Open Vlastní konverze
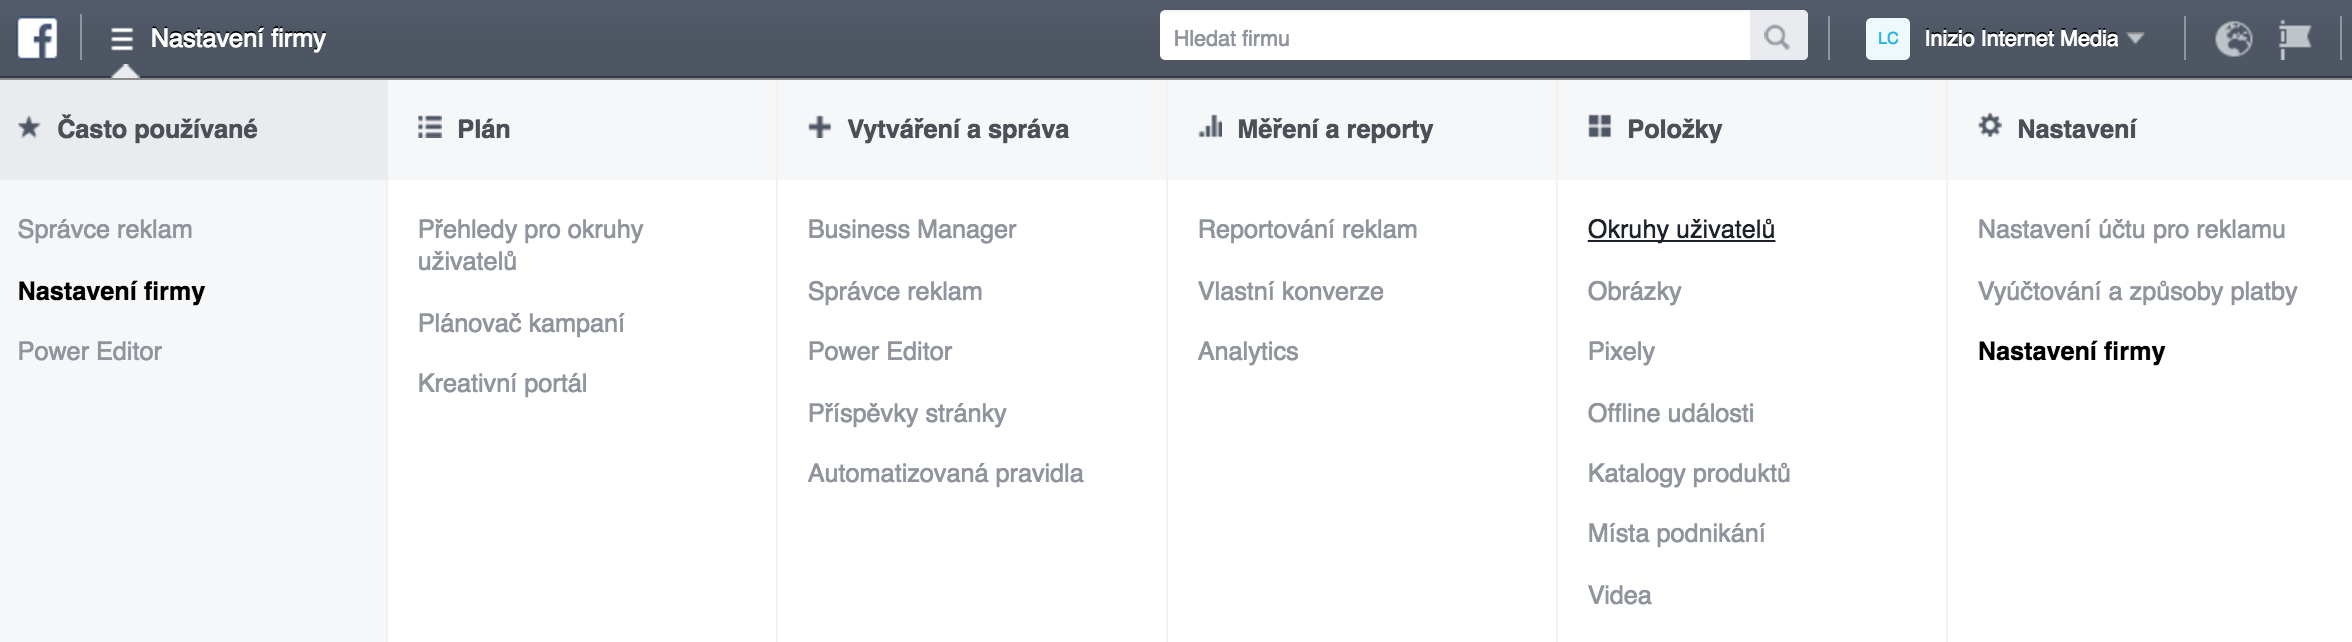Viewport: 2352px width, 642px height. click(x=1291, y=291)
